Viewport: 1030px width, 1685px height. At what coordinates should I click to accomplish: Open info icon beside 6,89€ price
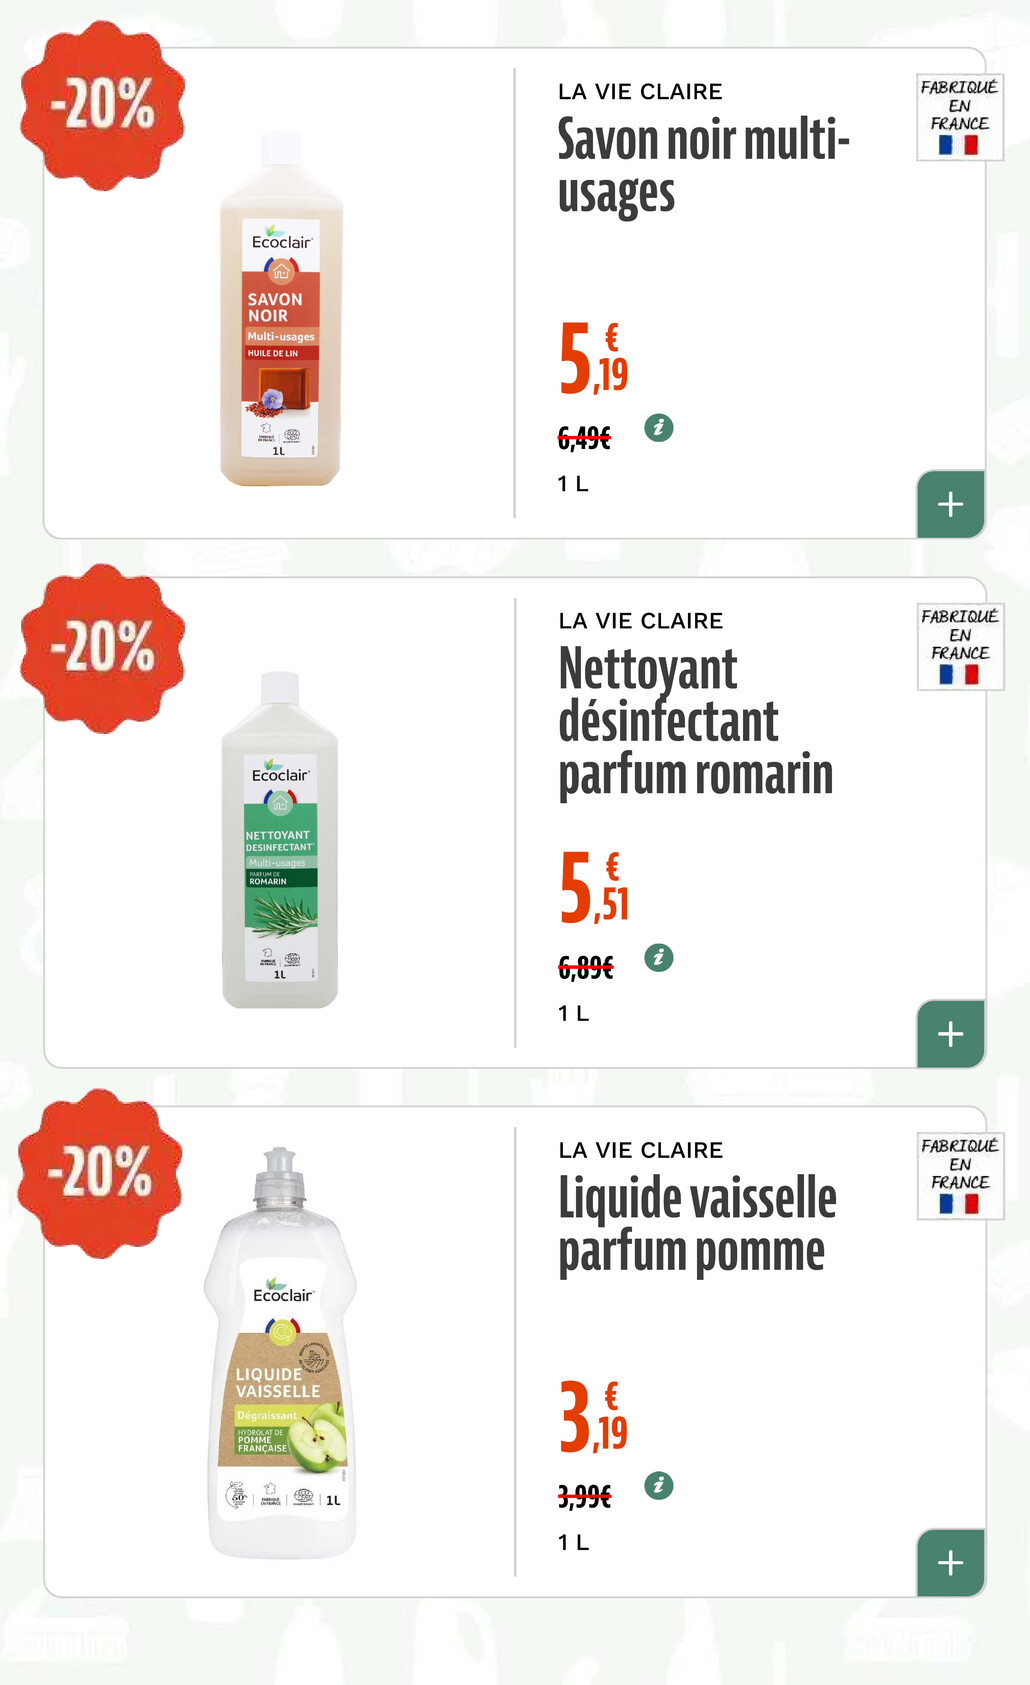[x=658, y=958]
